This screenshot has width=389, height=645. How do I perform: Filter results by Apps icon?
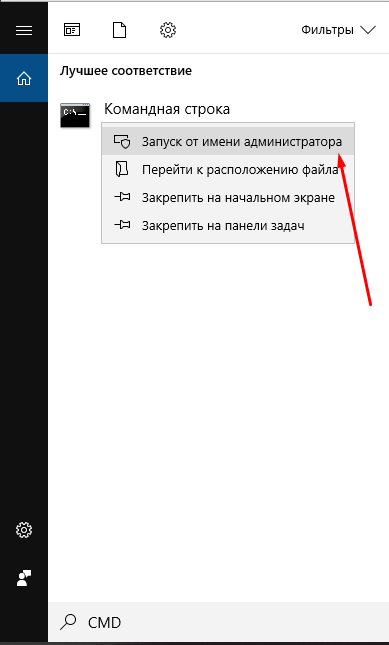72,30
